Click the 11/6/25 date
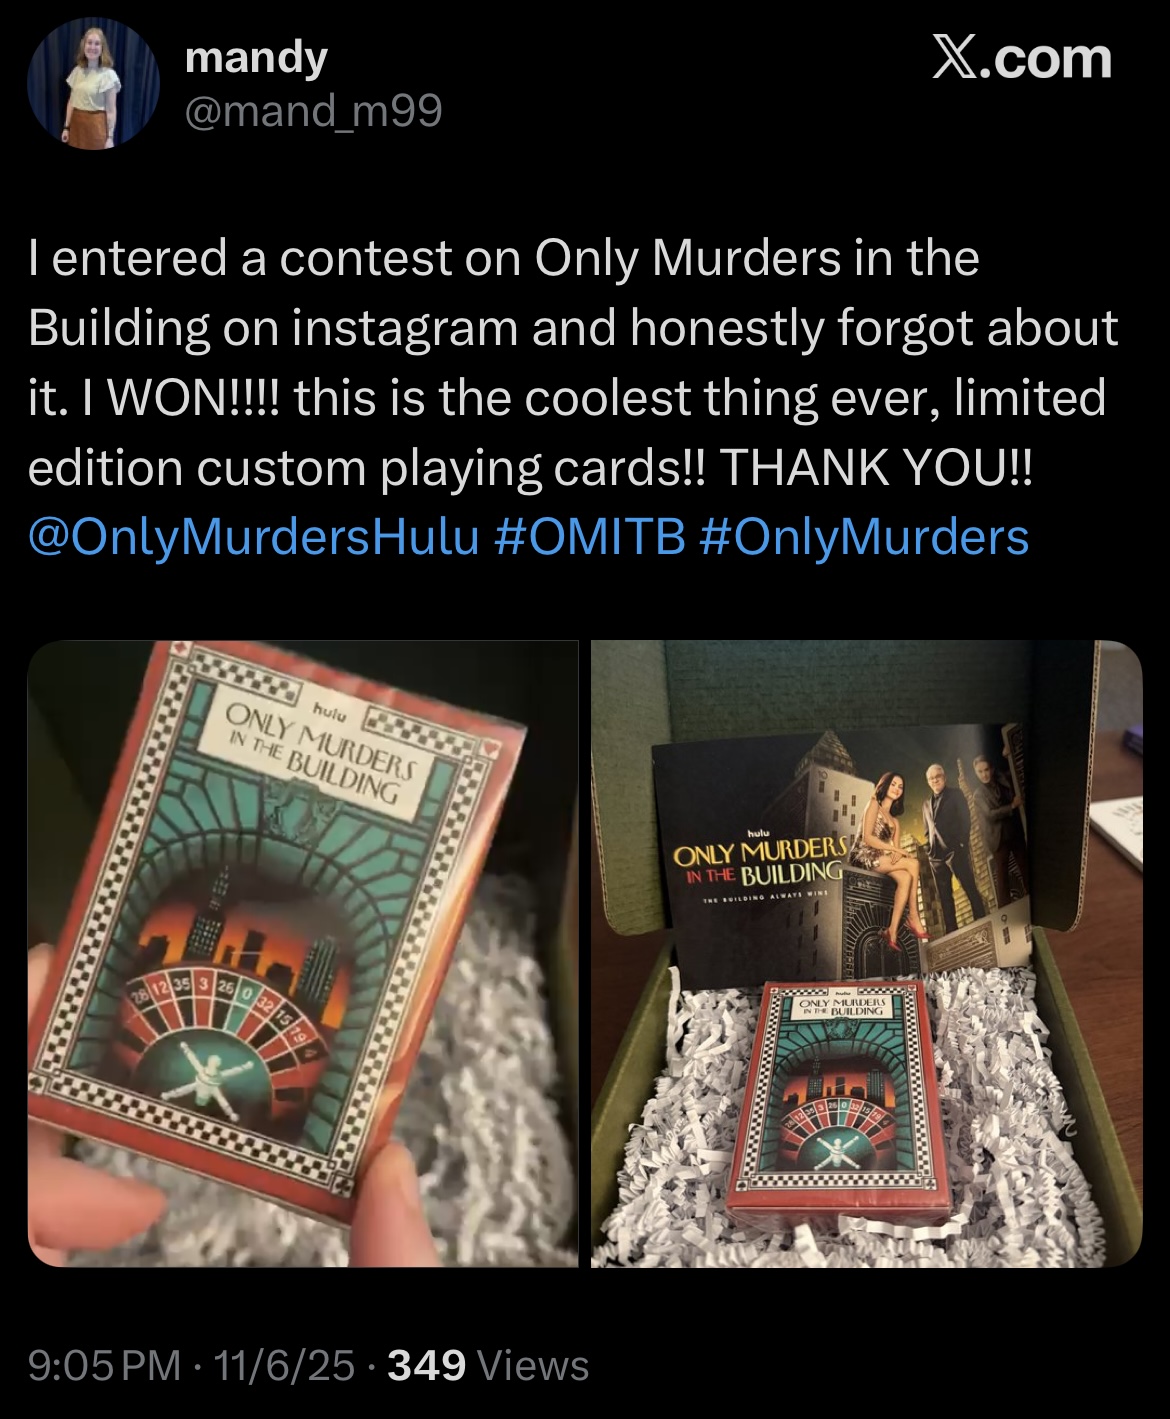Viewport: 1170px width, 1419px height. (x=279, y=1365)
